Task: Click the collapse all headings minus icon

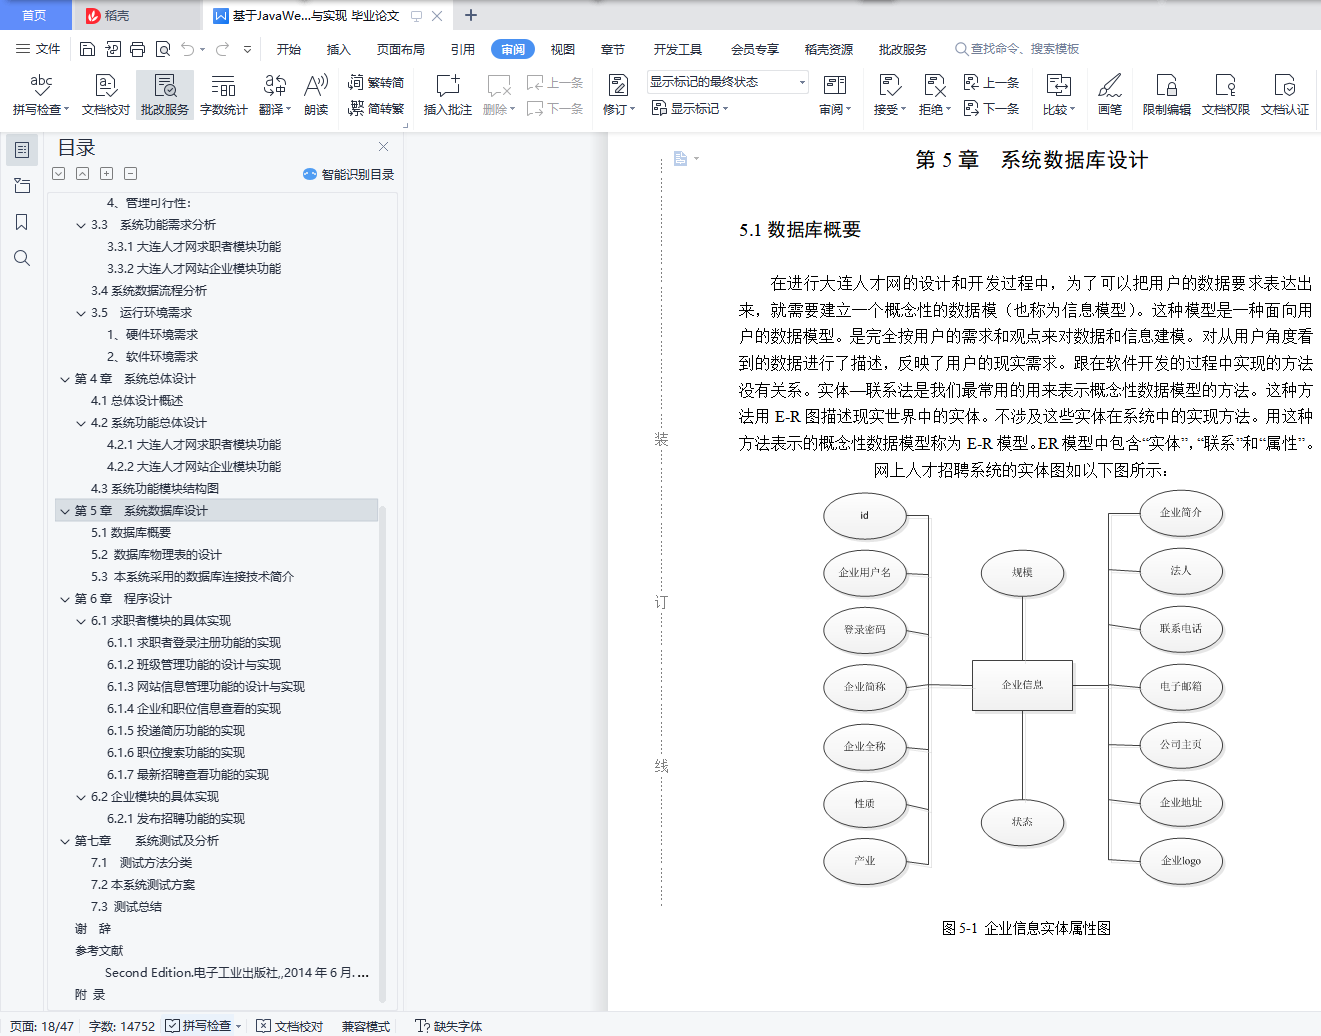Action: click(x=130, y=173)
